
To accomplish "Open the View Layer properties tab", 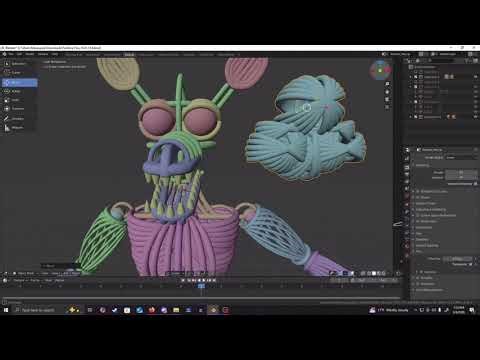I will [x=407, y=174].
